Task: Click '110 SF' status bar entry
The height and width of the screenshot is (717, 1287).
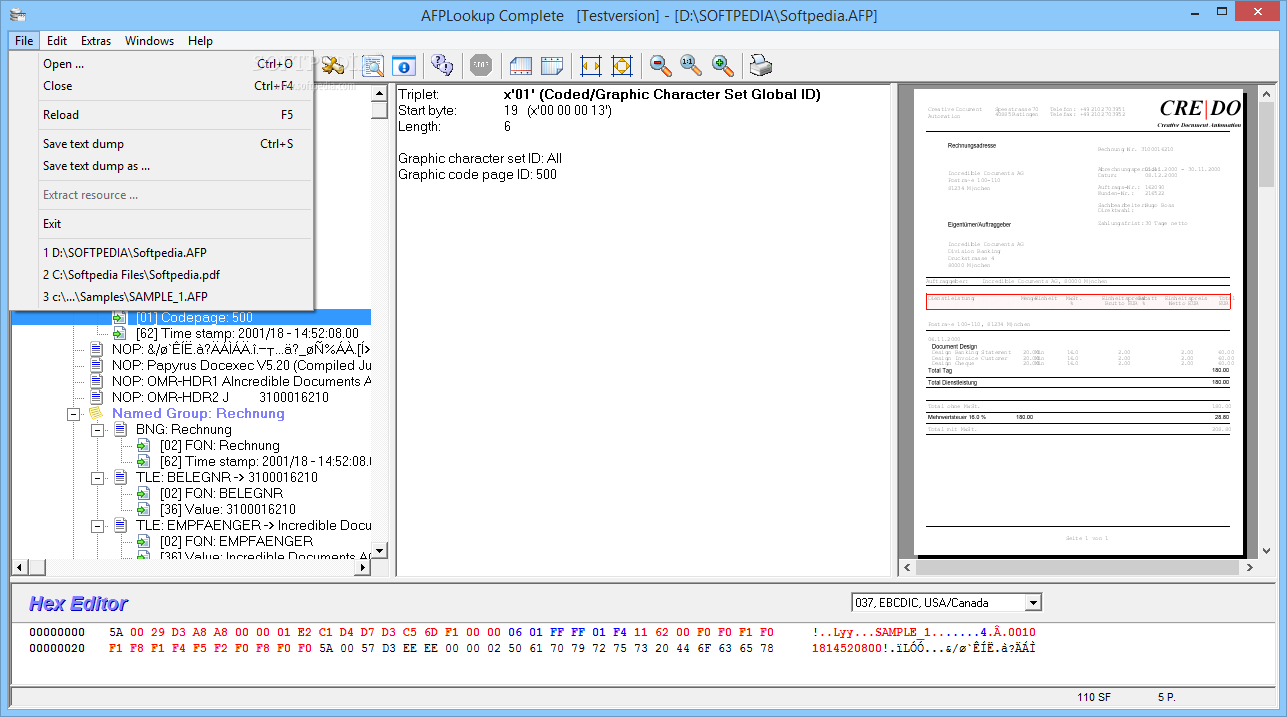Action: pyautogui.click(x=1094, y=696)
